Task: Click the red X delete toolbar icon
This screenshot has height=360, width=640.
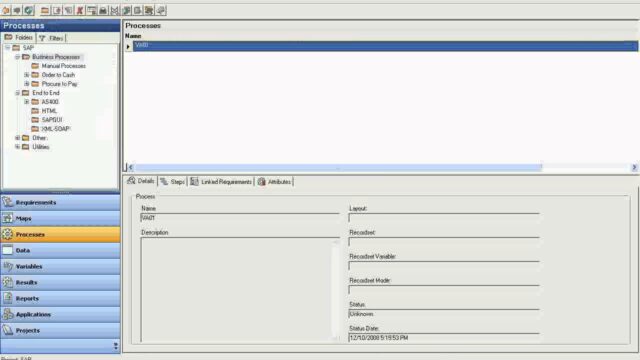Action: pyautogui.click(x=80, y=10)
